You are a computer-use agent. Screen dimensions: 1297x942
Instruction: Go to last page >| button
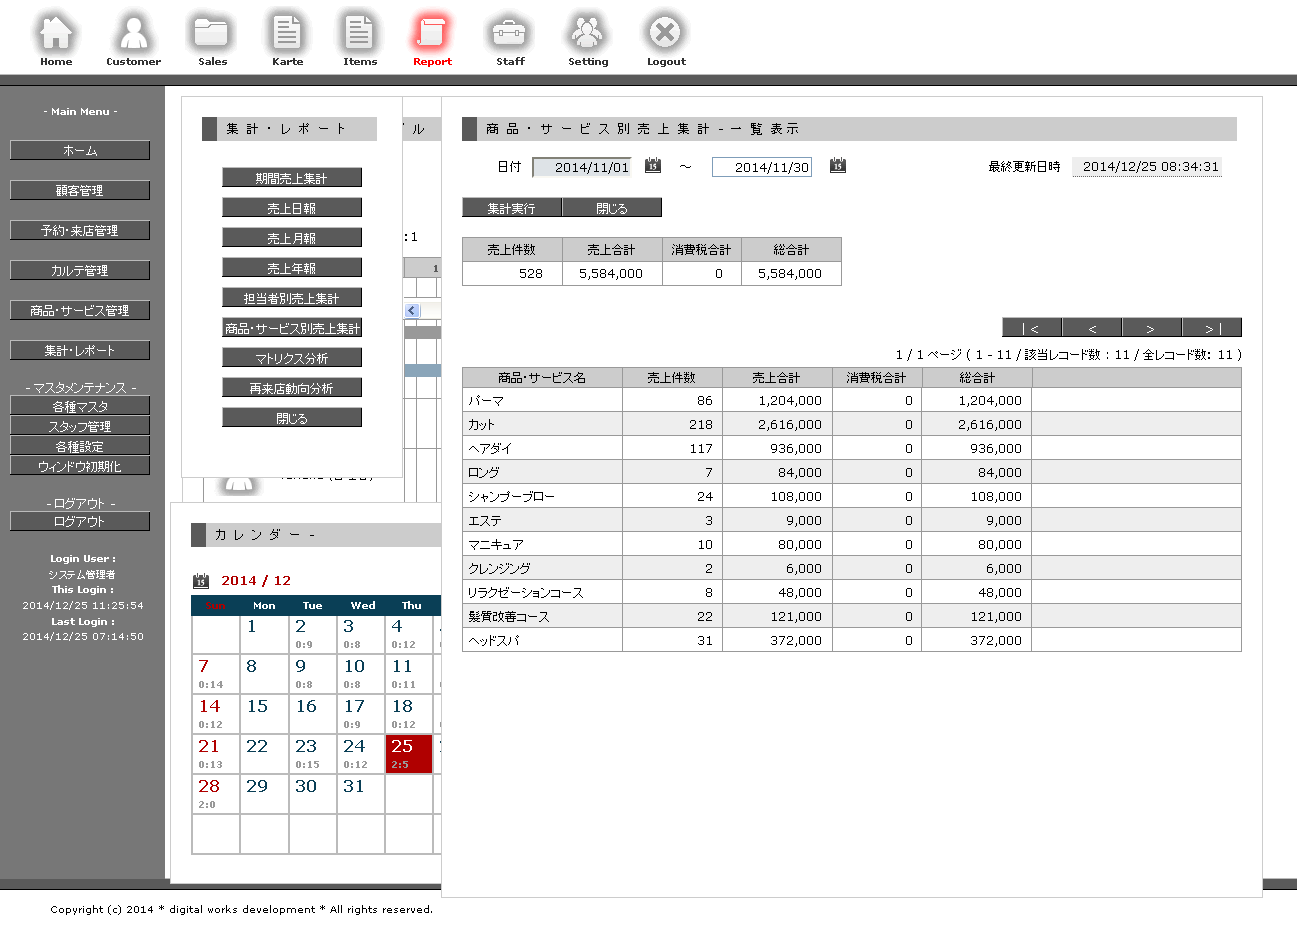[x=1212, y=328]
